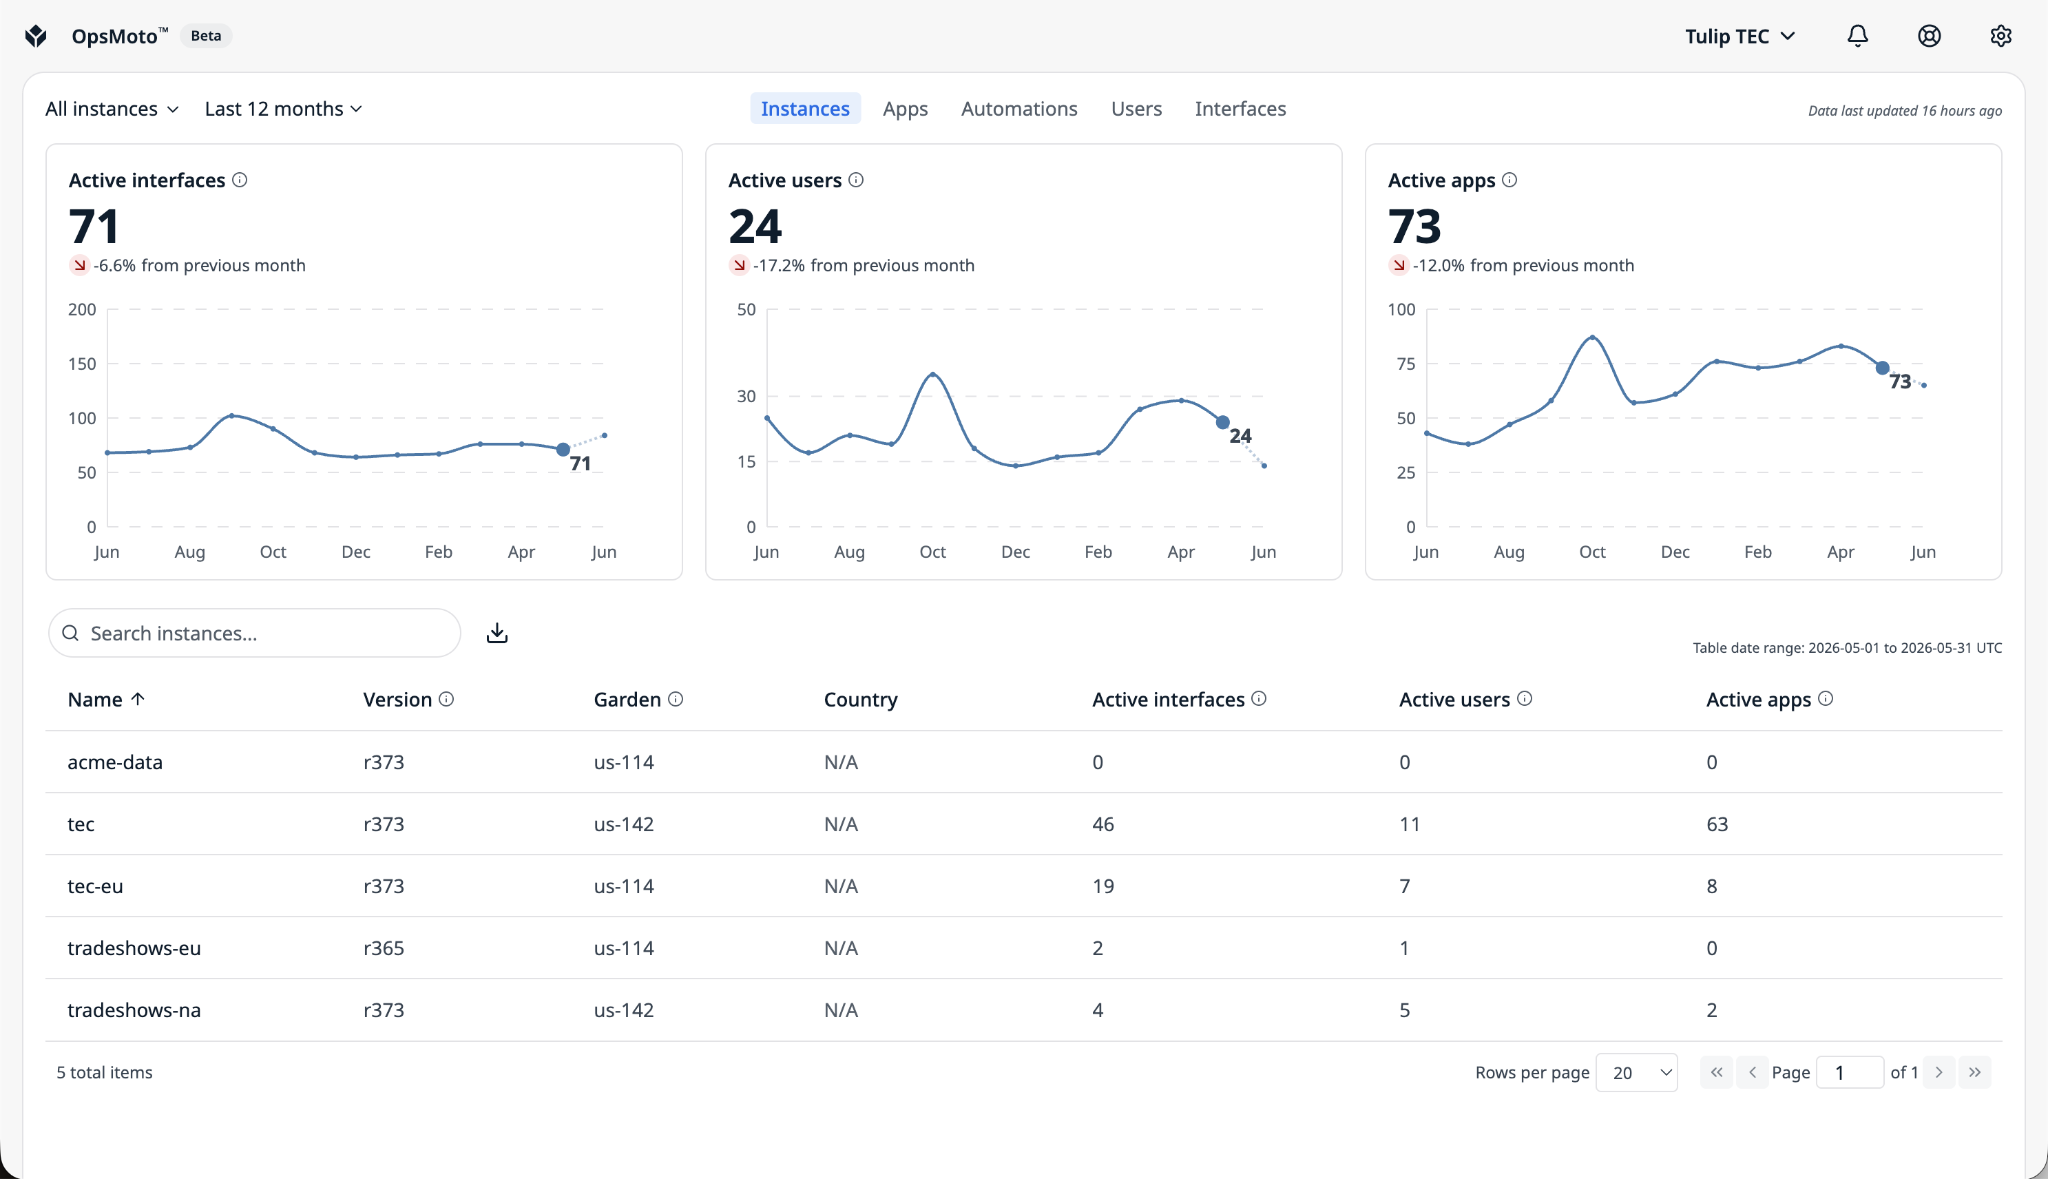
Task: Go to the next page button
Action: tap(1939, 1072)
